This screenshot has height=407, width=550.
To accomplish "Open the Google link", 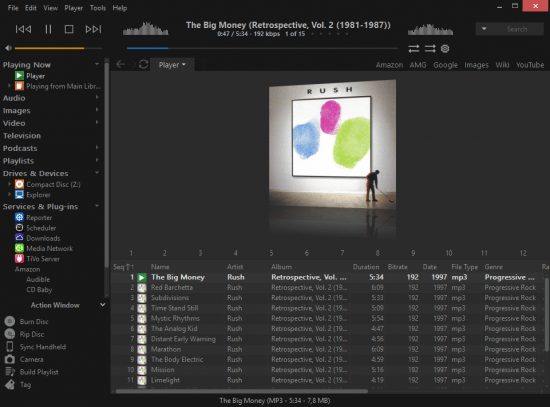I will (x=445, y=65).
